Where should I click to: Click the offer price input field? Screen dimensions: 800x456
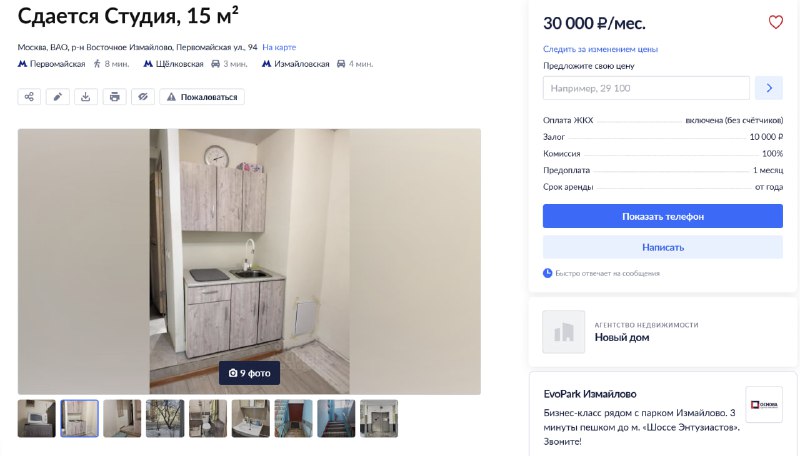(x=646, y=88)
